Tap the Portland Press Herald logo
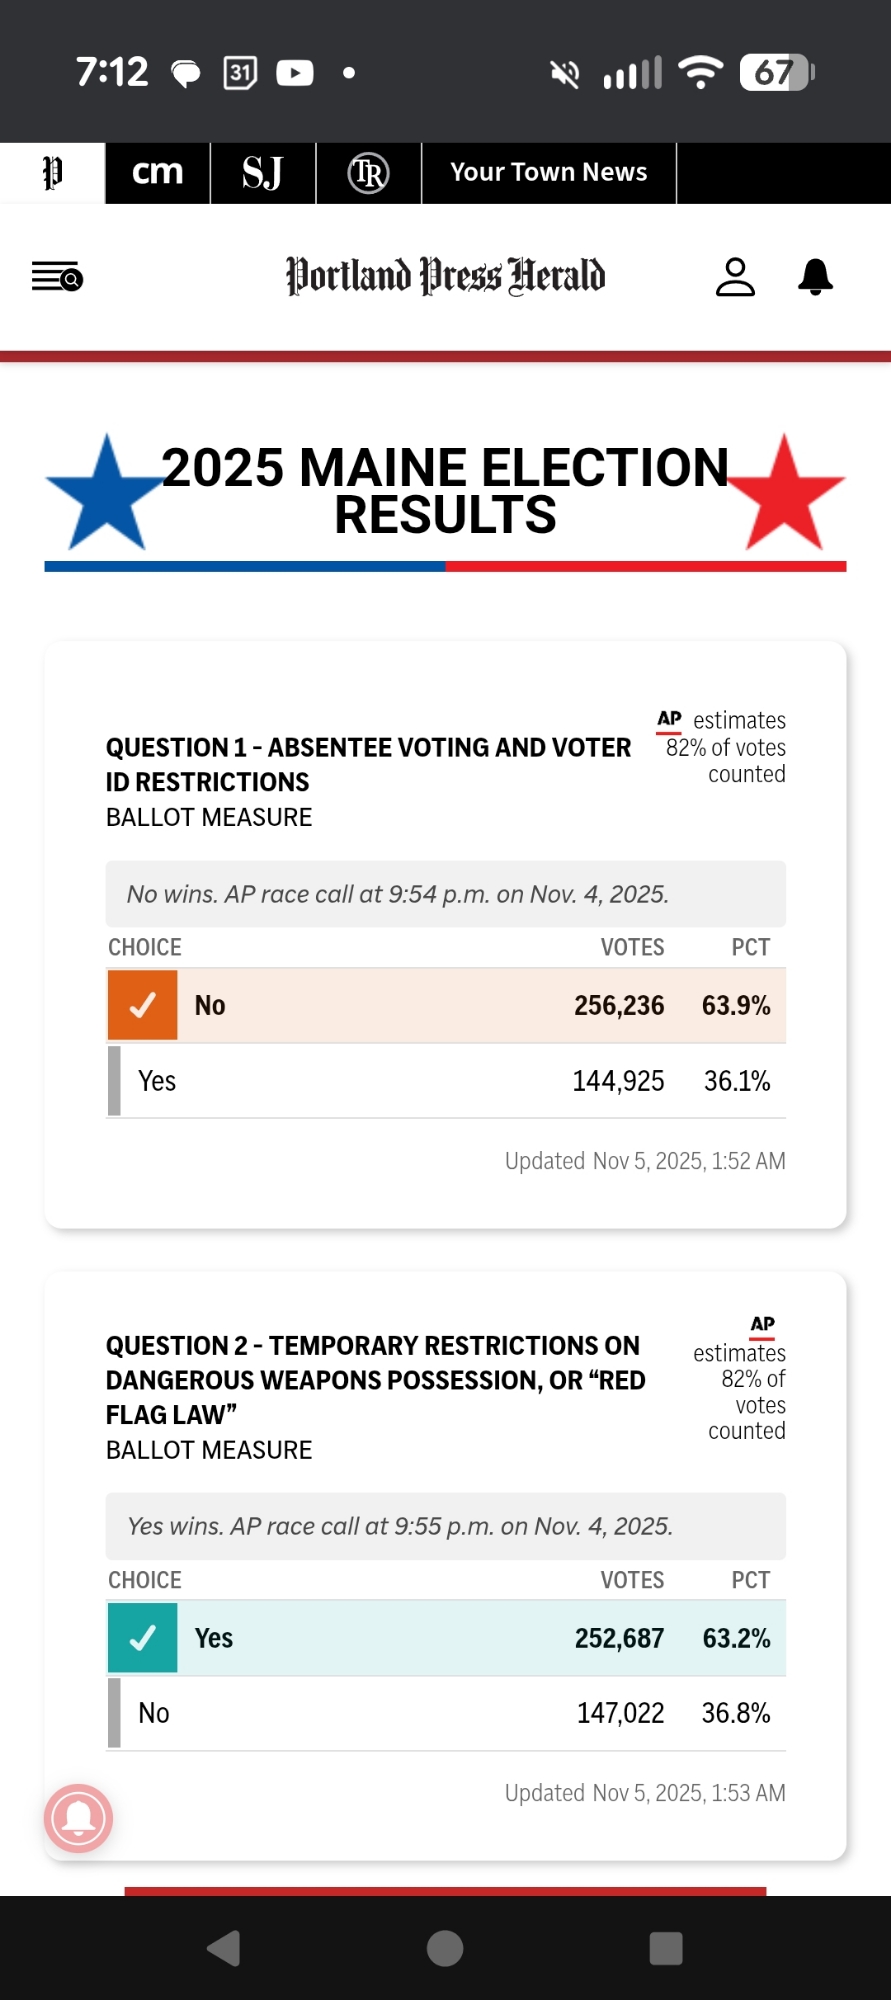Image resolution: width=891 pixels, height=2000 pixels. (x=445, y=277)
